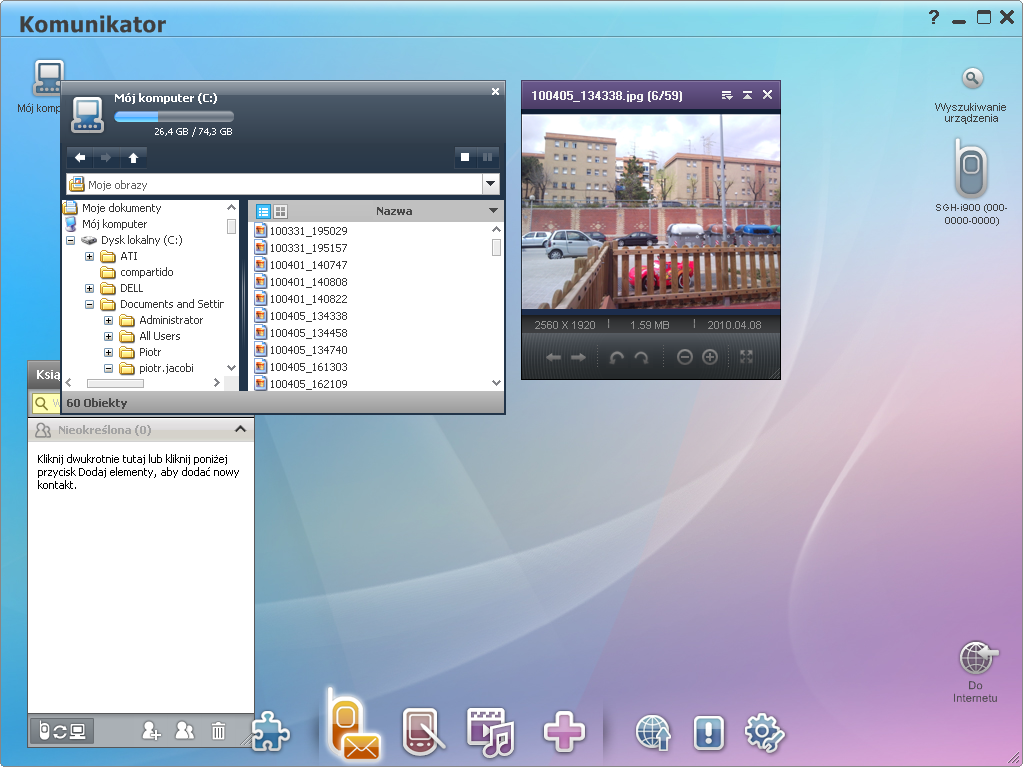Screen dimensions: 1023x767
Task: Select file 100331_195157
Action: tap(308, 248)
